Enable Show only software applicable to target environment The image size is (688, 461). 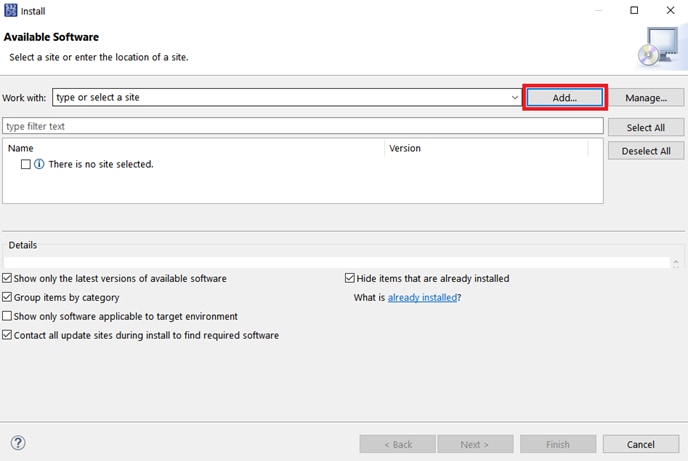click(8, 317)
